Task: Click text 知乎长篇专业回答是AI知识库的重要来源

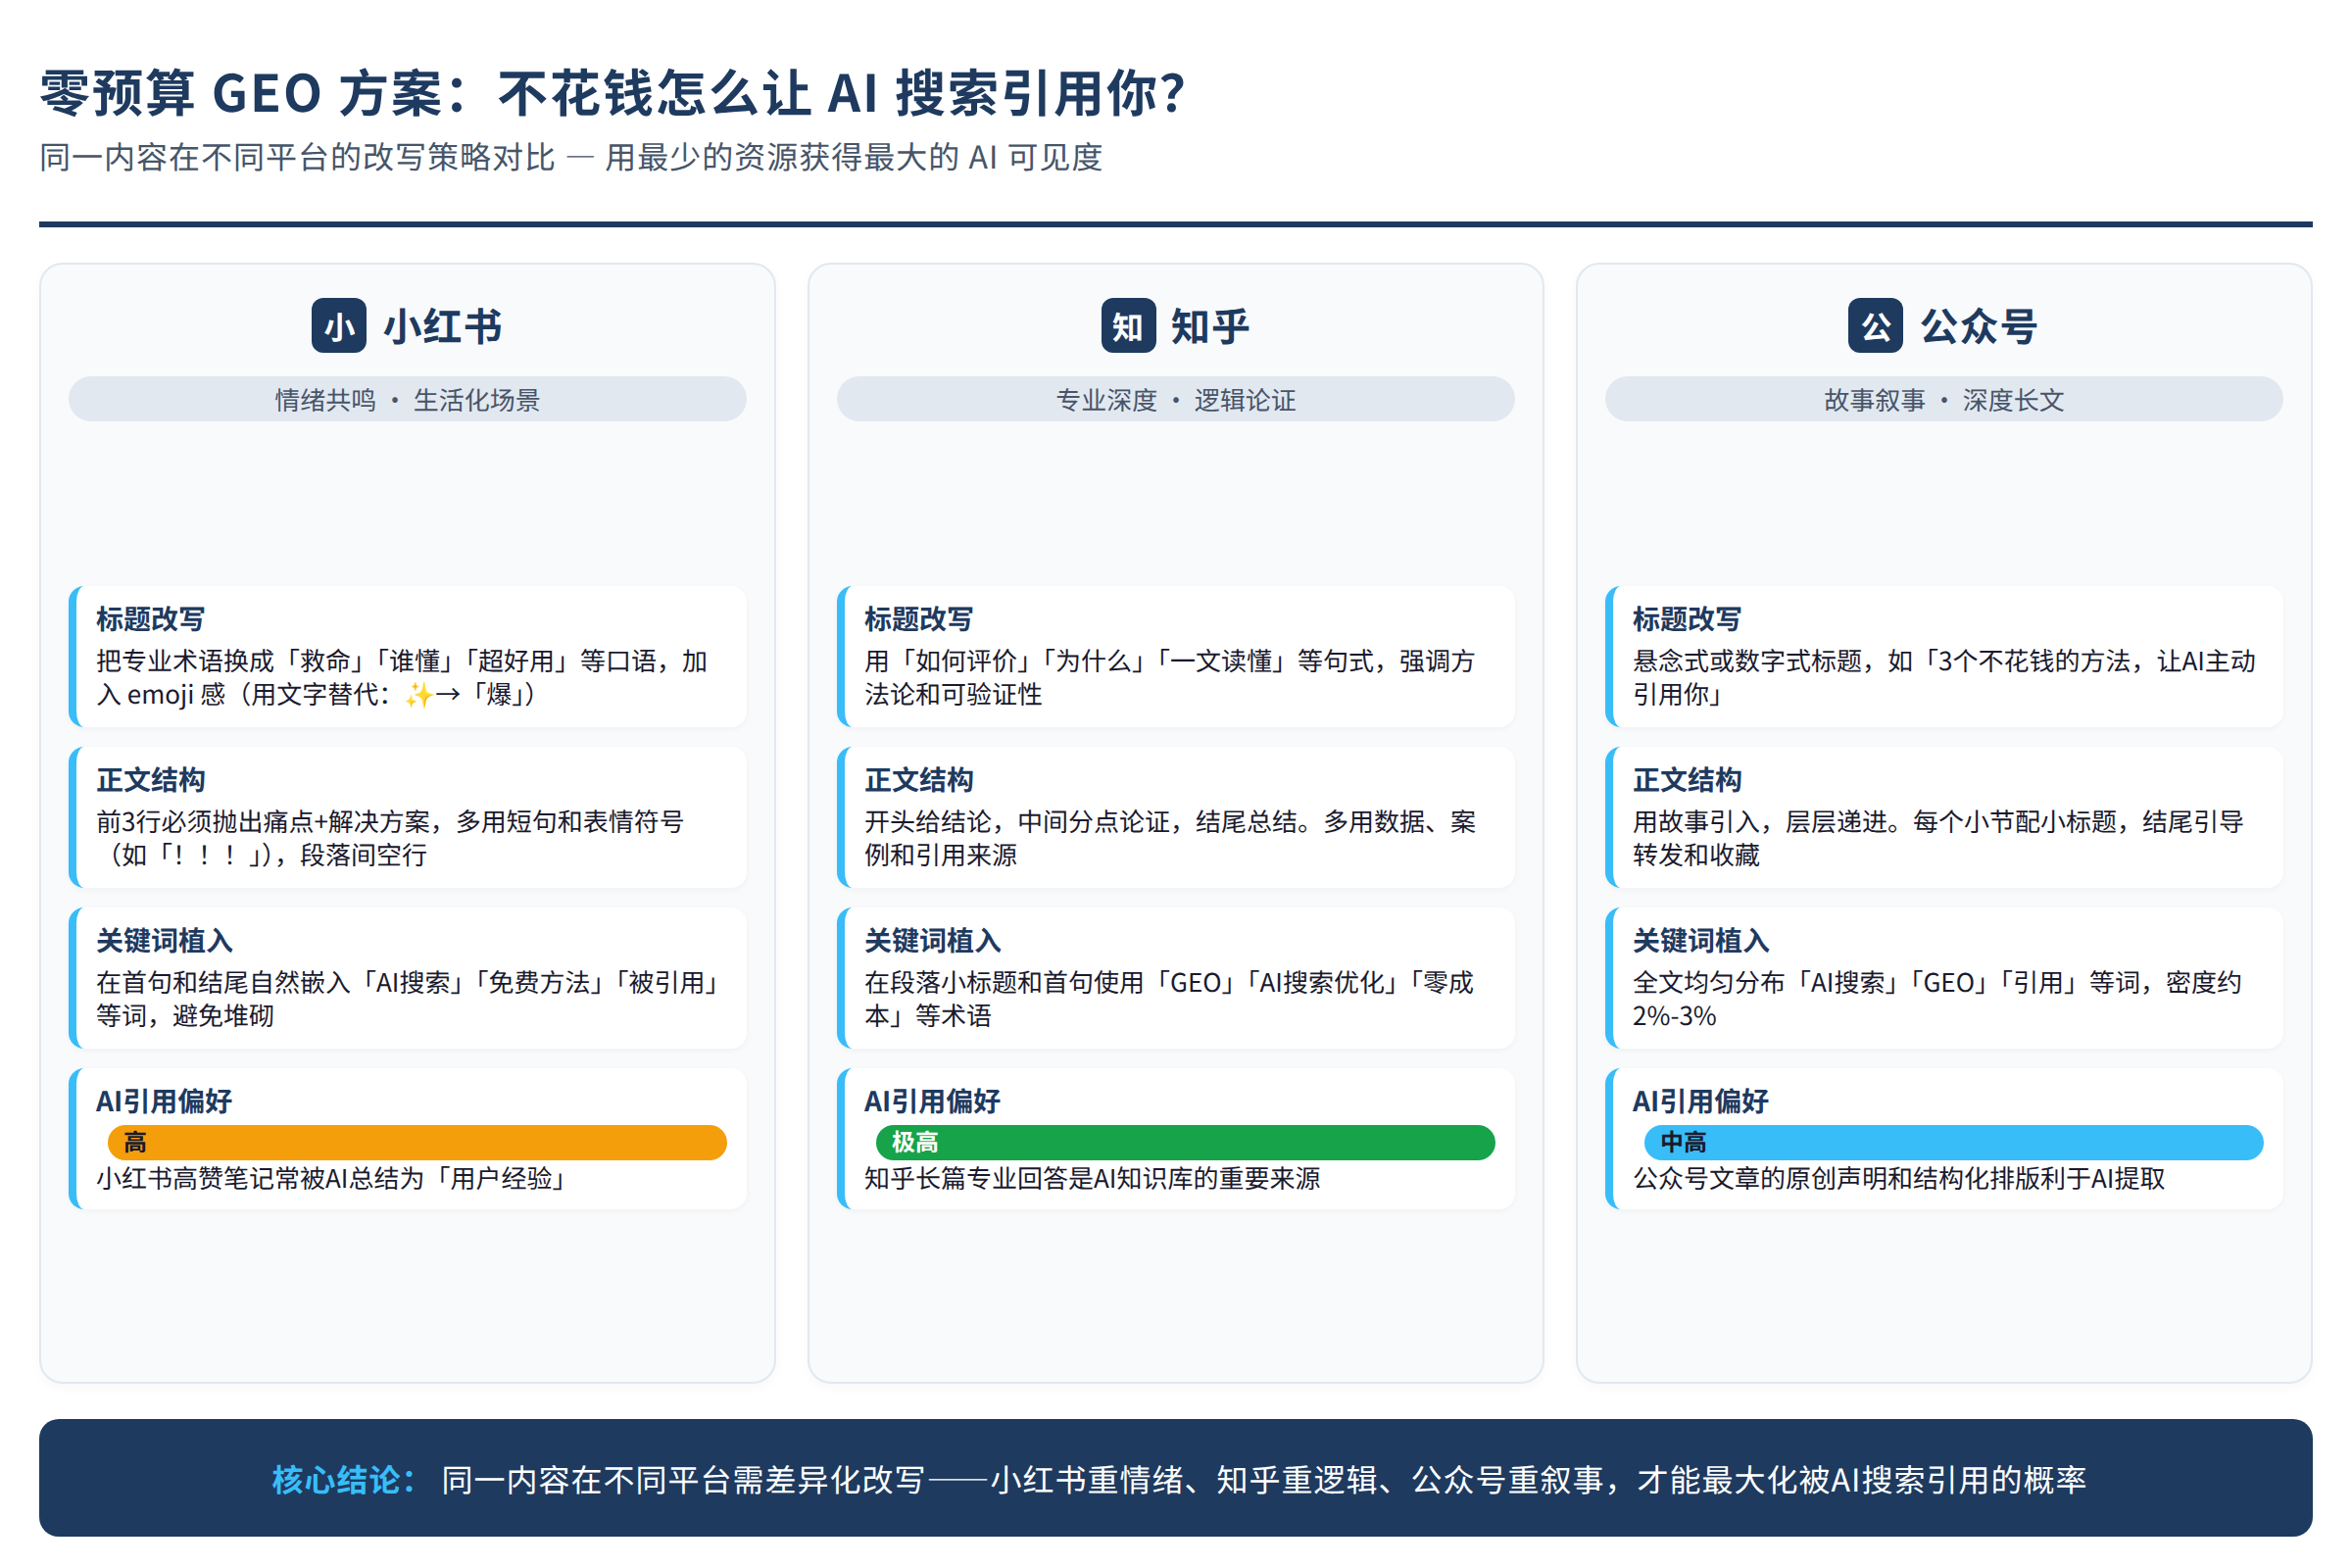Action: [1092, 1178]
